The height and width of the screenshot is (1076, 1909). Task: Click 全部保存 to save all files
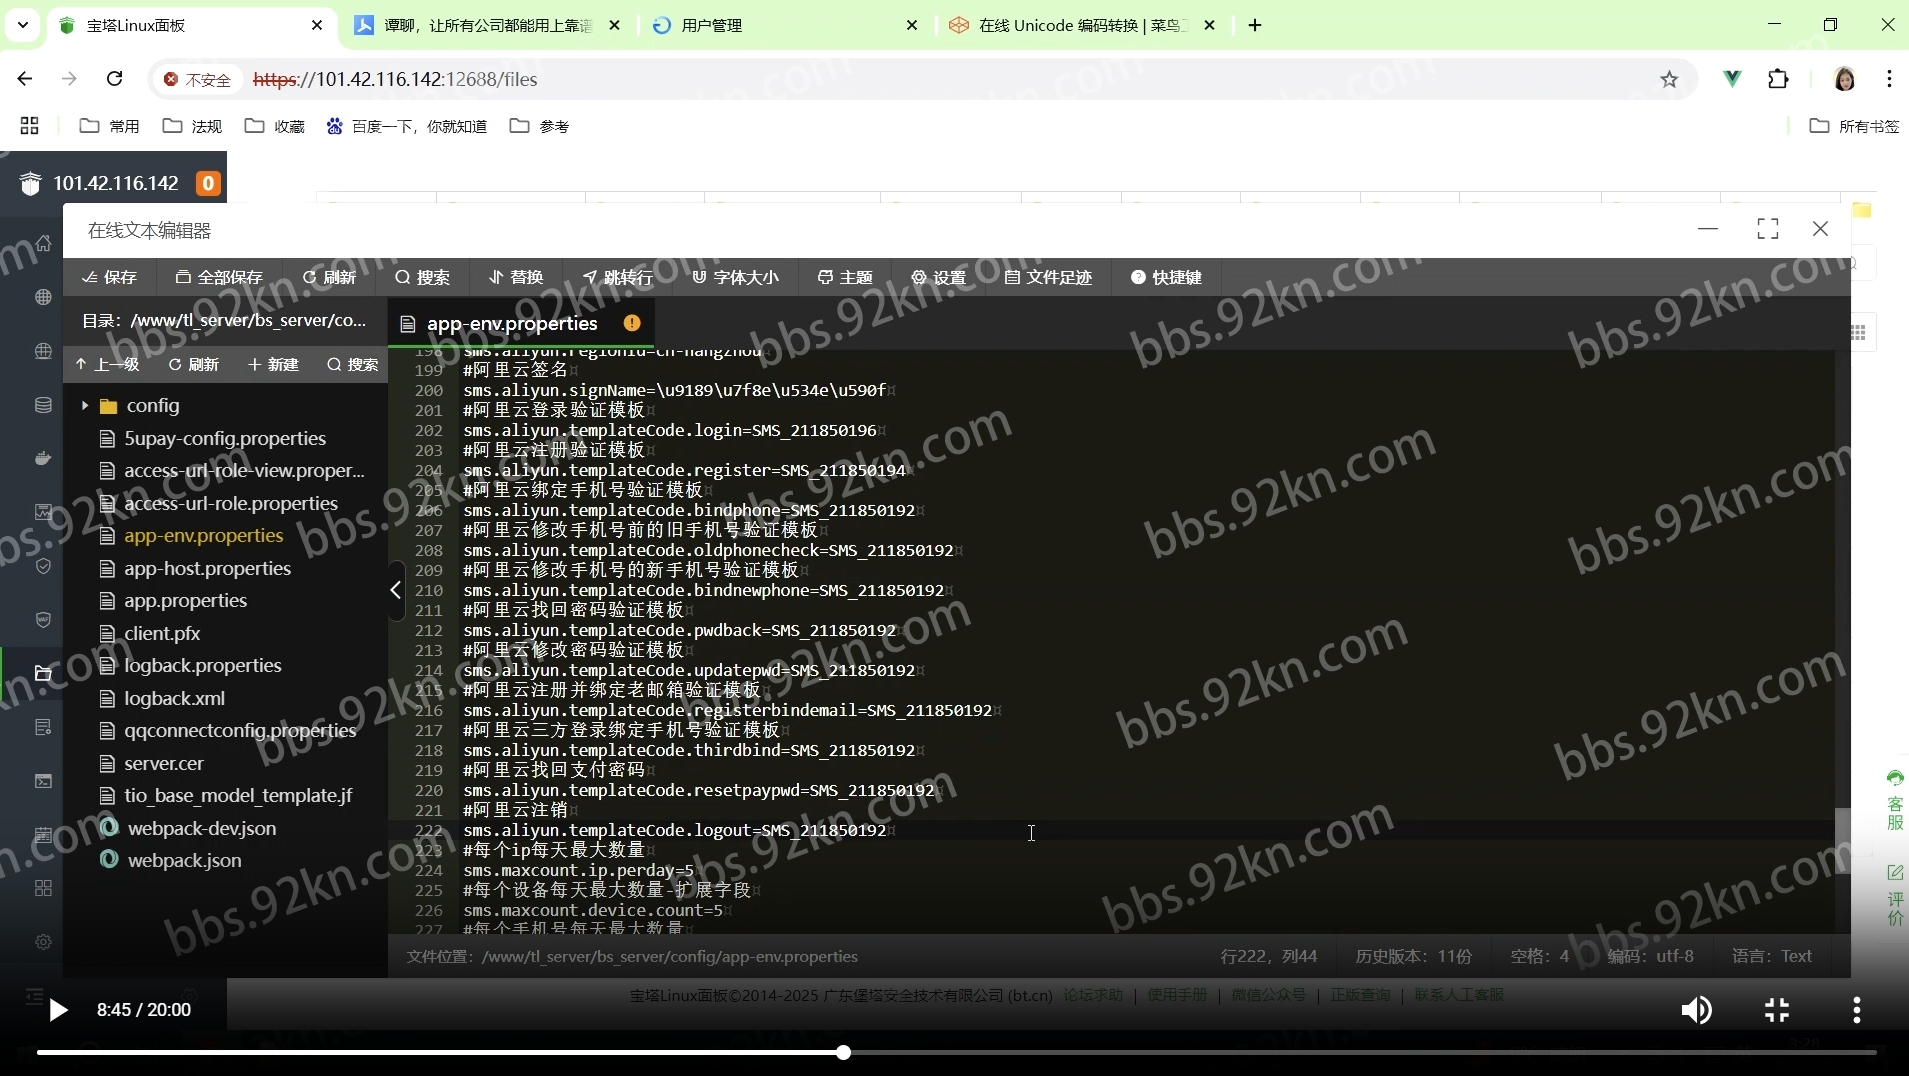(219, 277)
